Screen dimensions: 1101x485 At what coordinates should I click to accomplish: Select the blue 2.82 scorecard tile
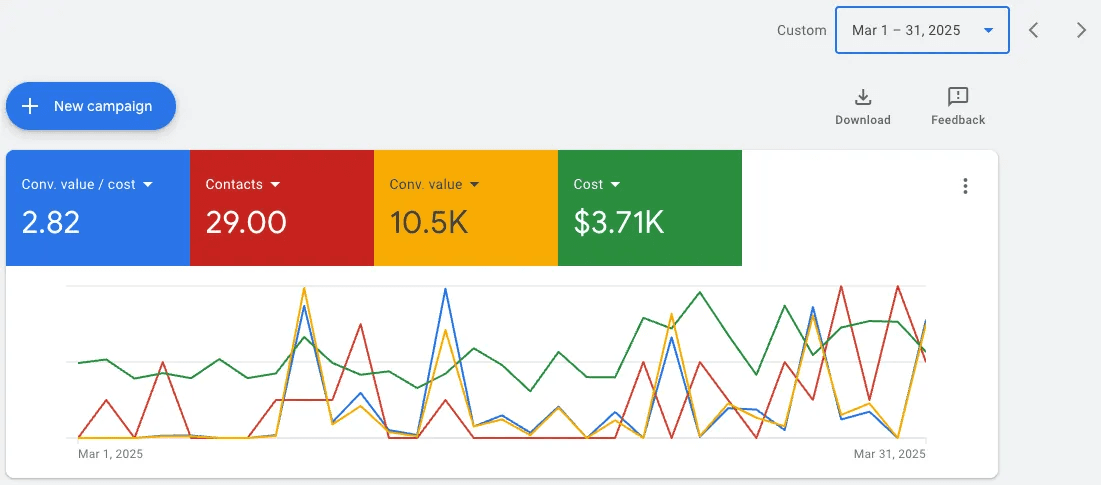click(x=98, y=208)
